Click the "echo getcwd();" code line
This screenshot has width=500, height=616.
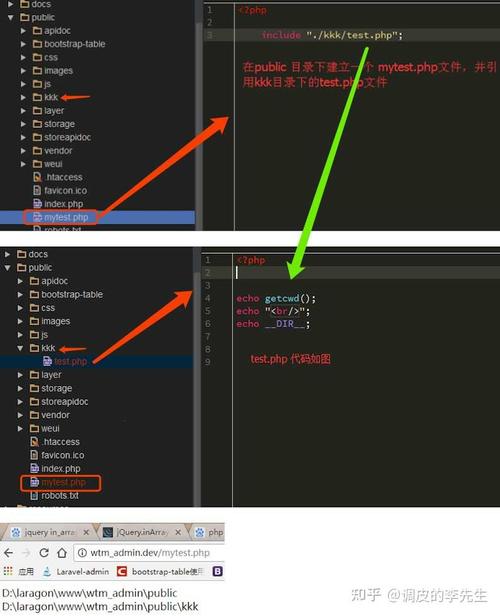coord(276,299)
